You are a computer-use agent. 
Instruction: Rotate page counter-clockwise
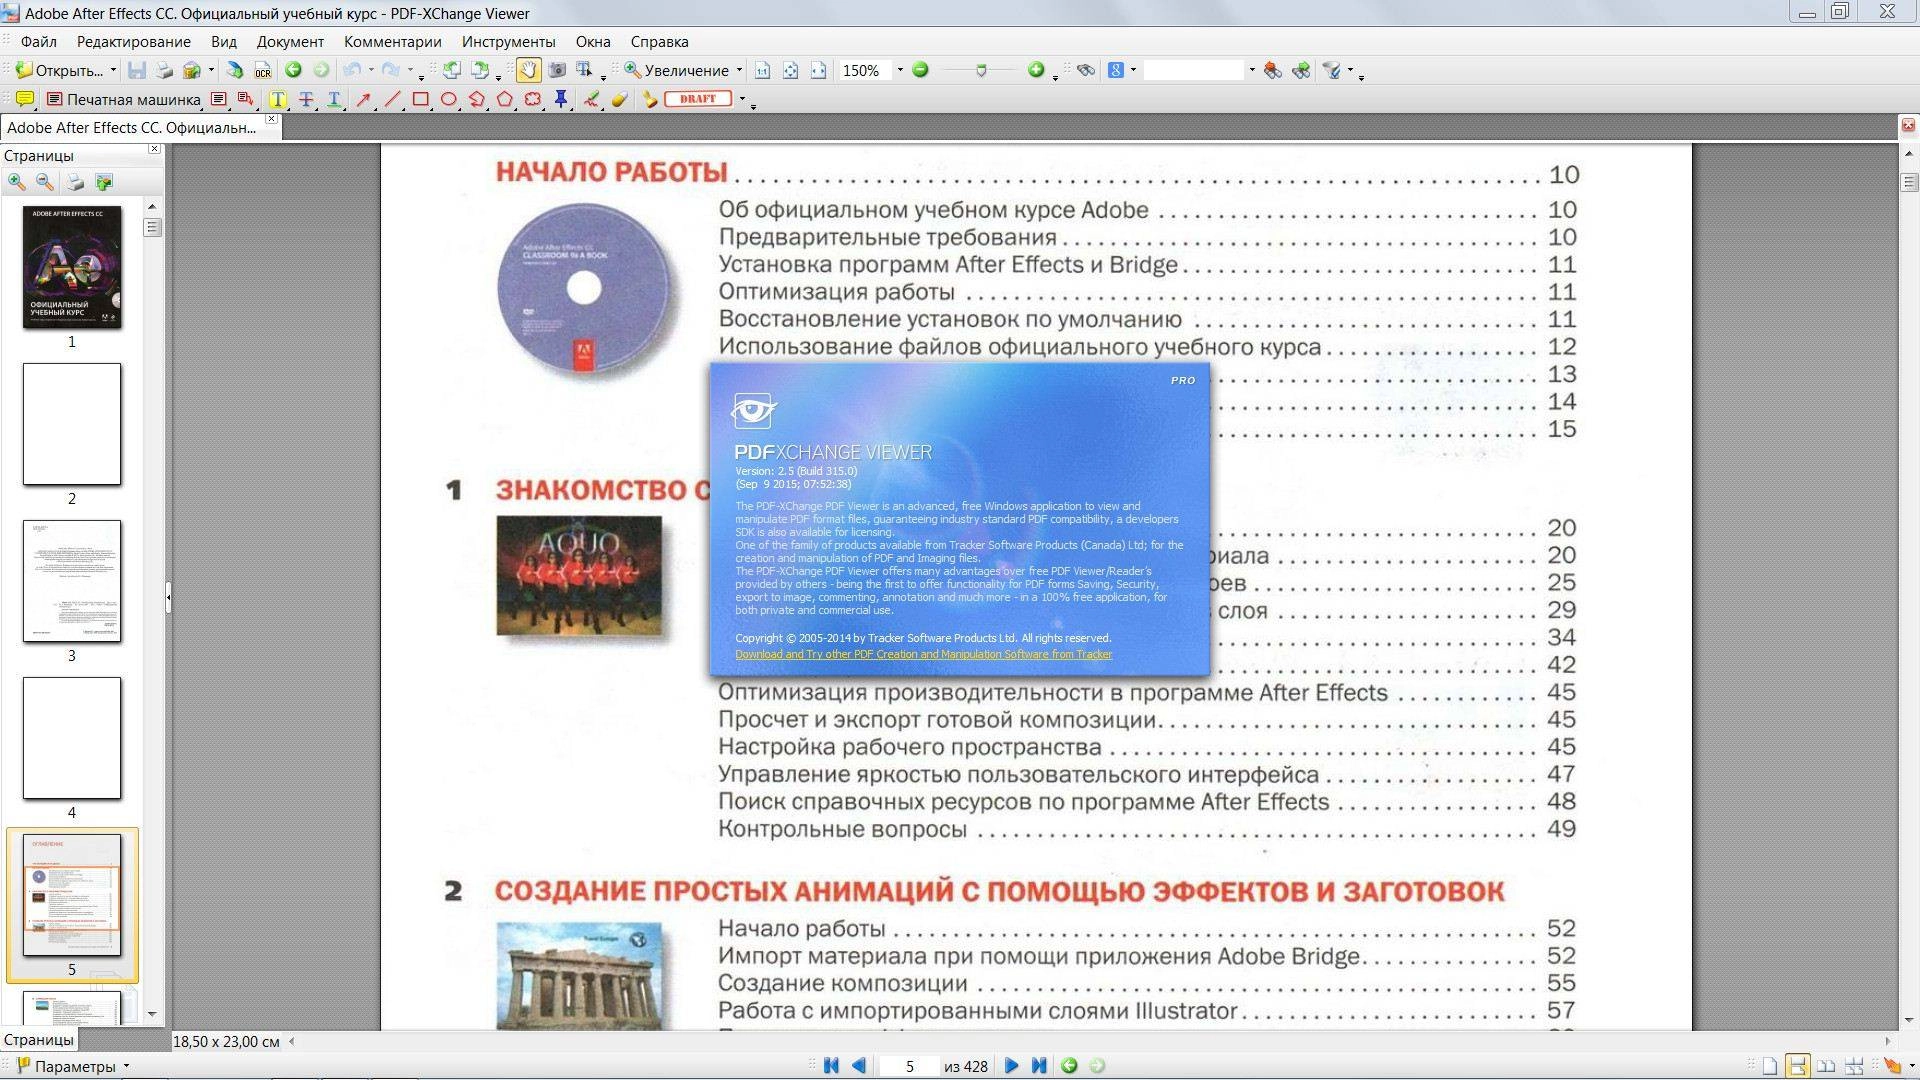tap(452, 70)
